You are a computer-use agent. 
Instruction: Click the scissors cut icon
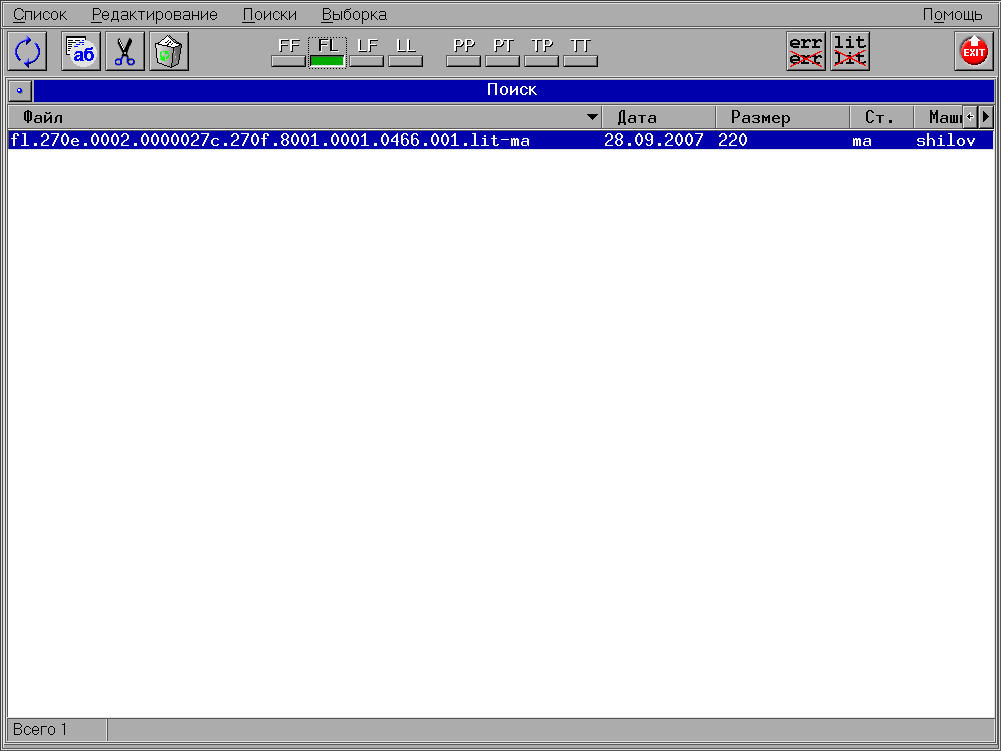pos(124,52)
